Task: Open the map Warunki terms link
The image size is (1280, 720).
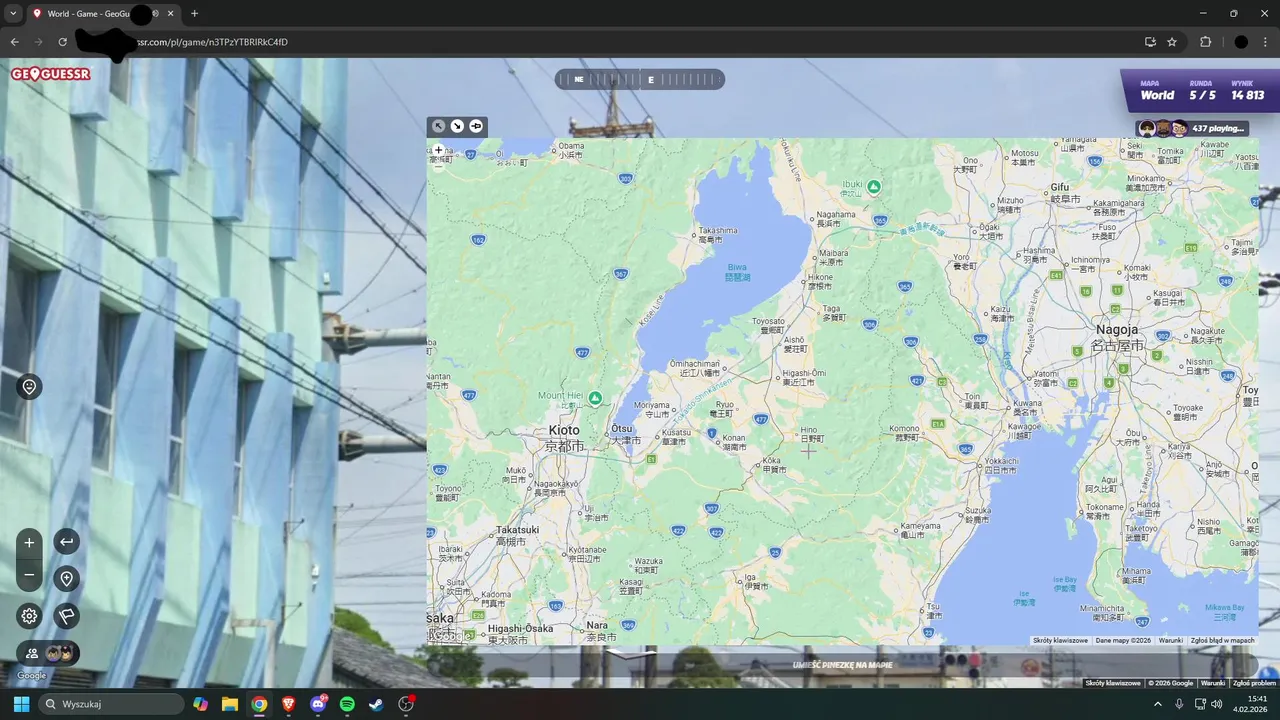Action: click(x=1171, y=640)
